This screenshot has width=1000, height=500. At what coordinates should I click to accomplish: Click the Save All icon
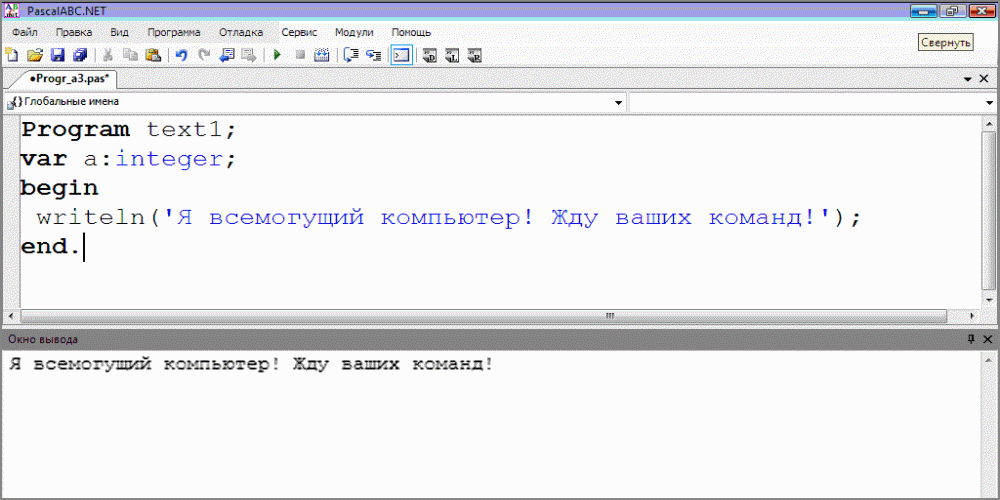tap(80, 55)
